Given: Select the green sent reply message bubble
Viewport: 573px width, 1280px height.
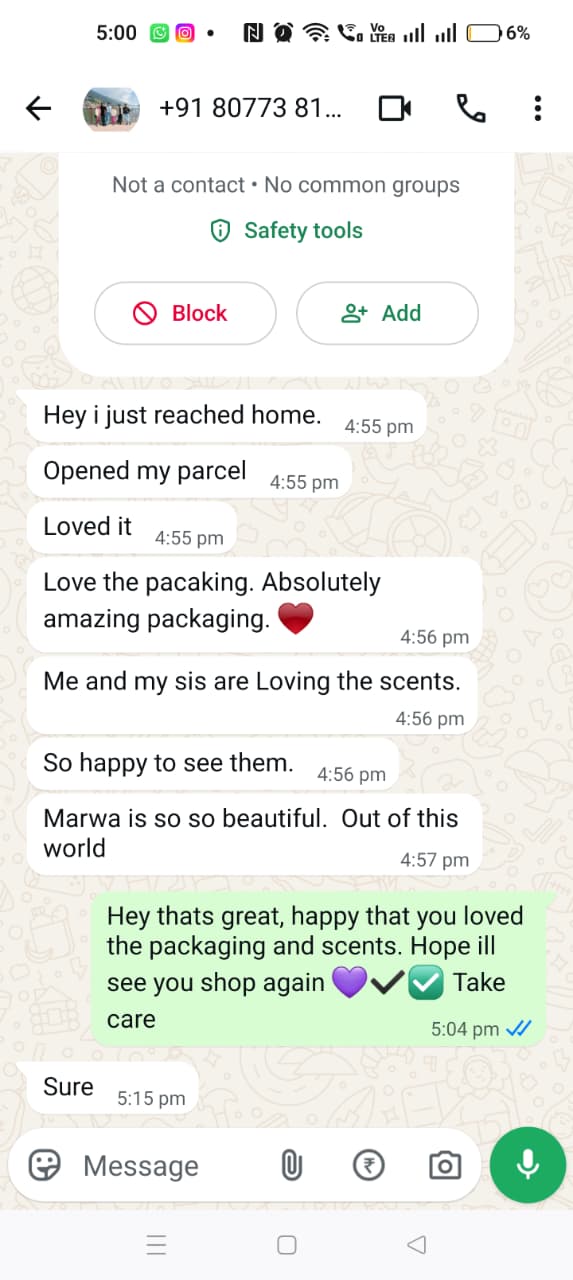Looking at the screenshot, I should coord(319,968).
